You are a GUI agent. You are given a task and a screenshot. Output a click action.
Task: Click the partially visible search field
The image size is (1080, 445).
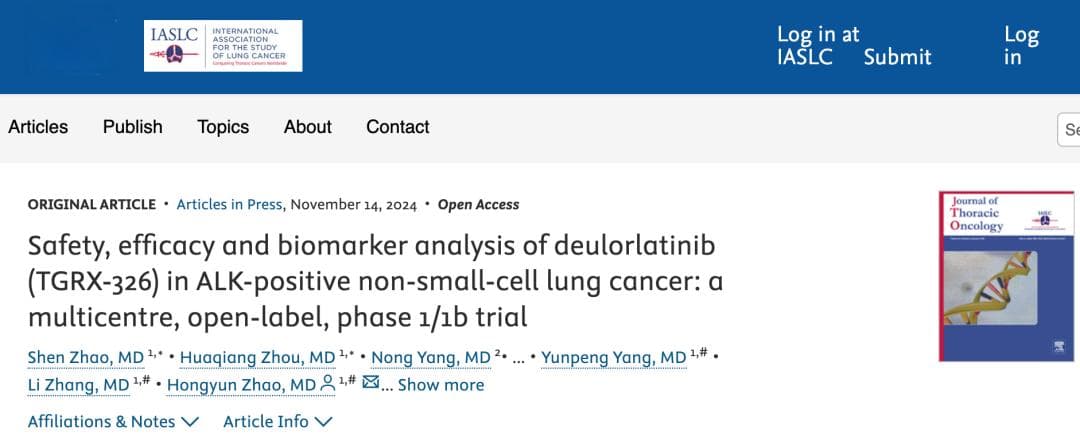[1068, 130]
